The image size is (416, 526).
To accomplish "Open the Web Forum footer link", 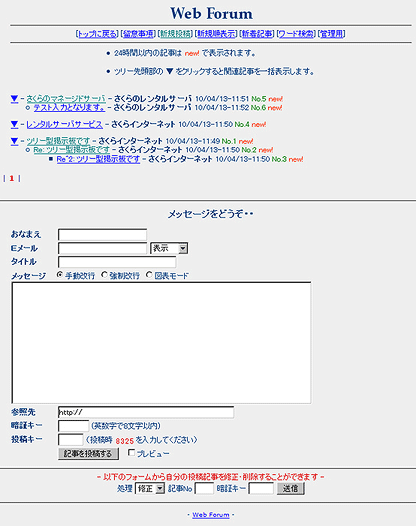I will [211, 515].
